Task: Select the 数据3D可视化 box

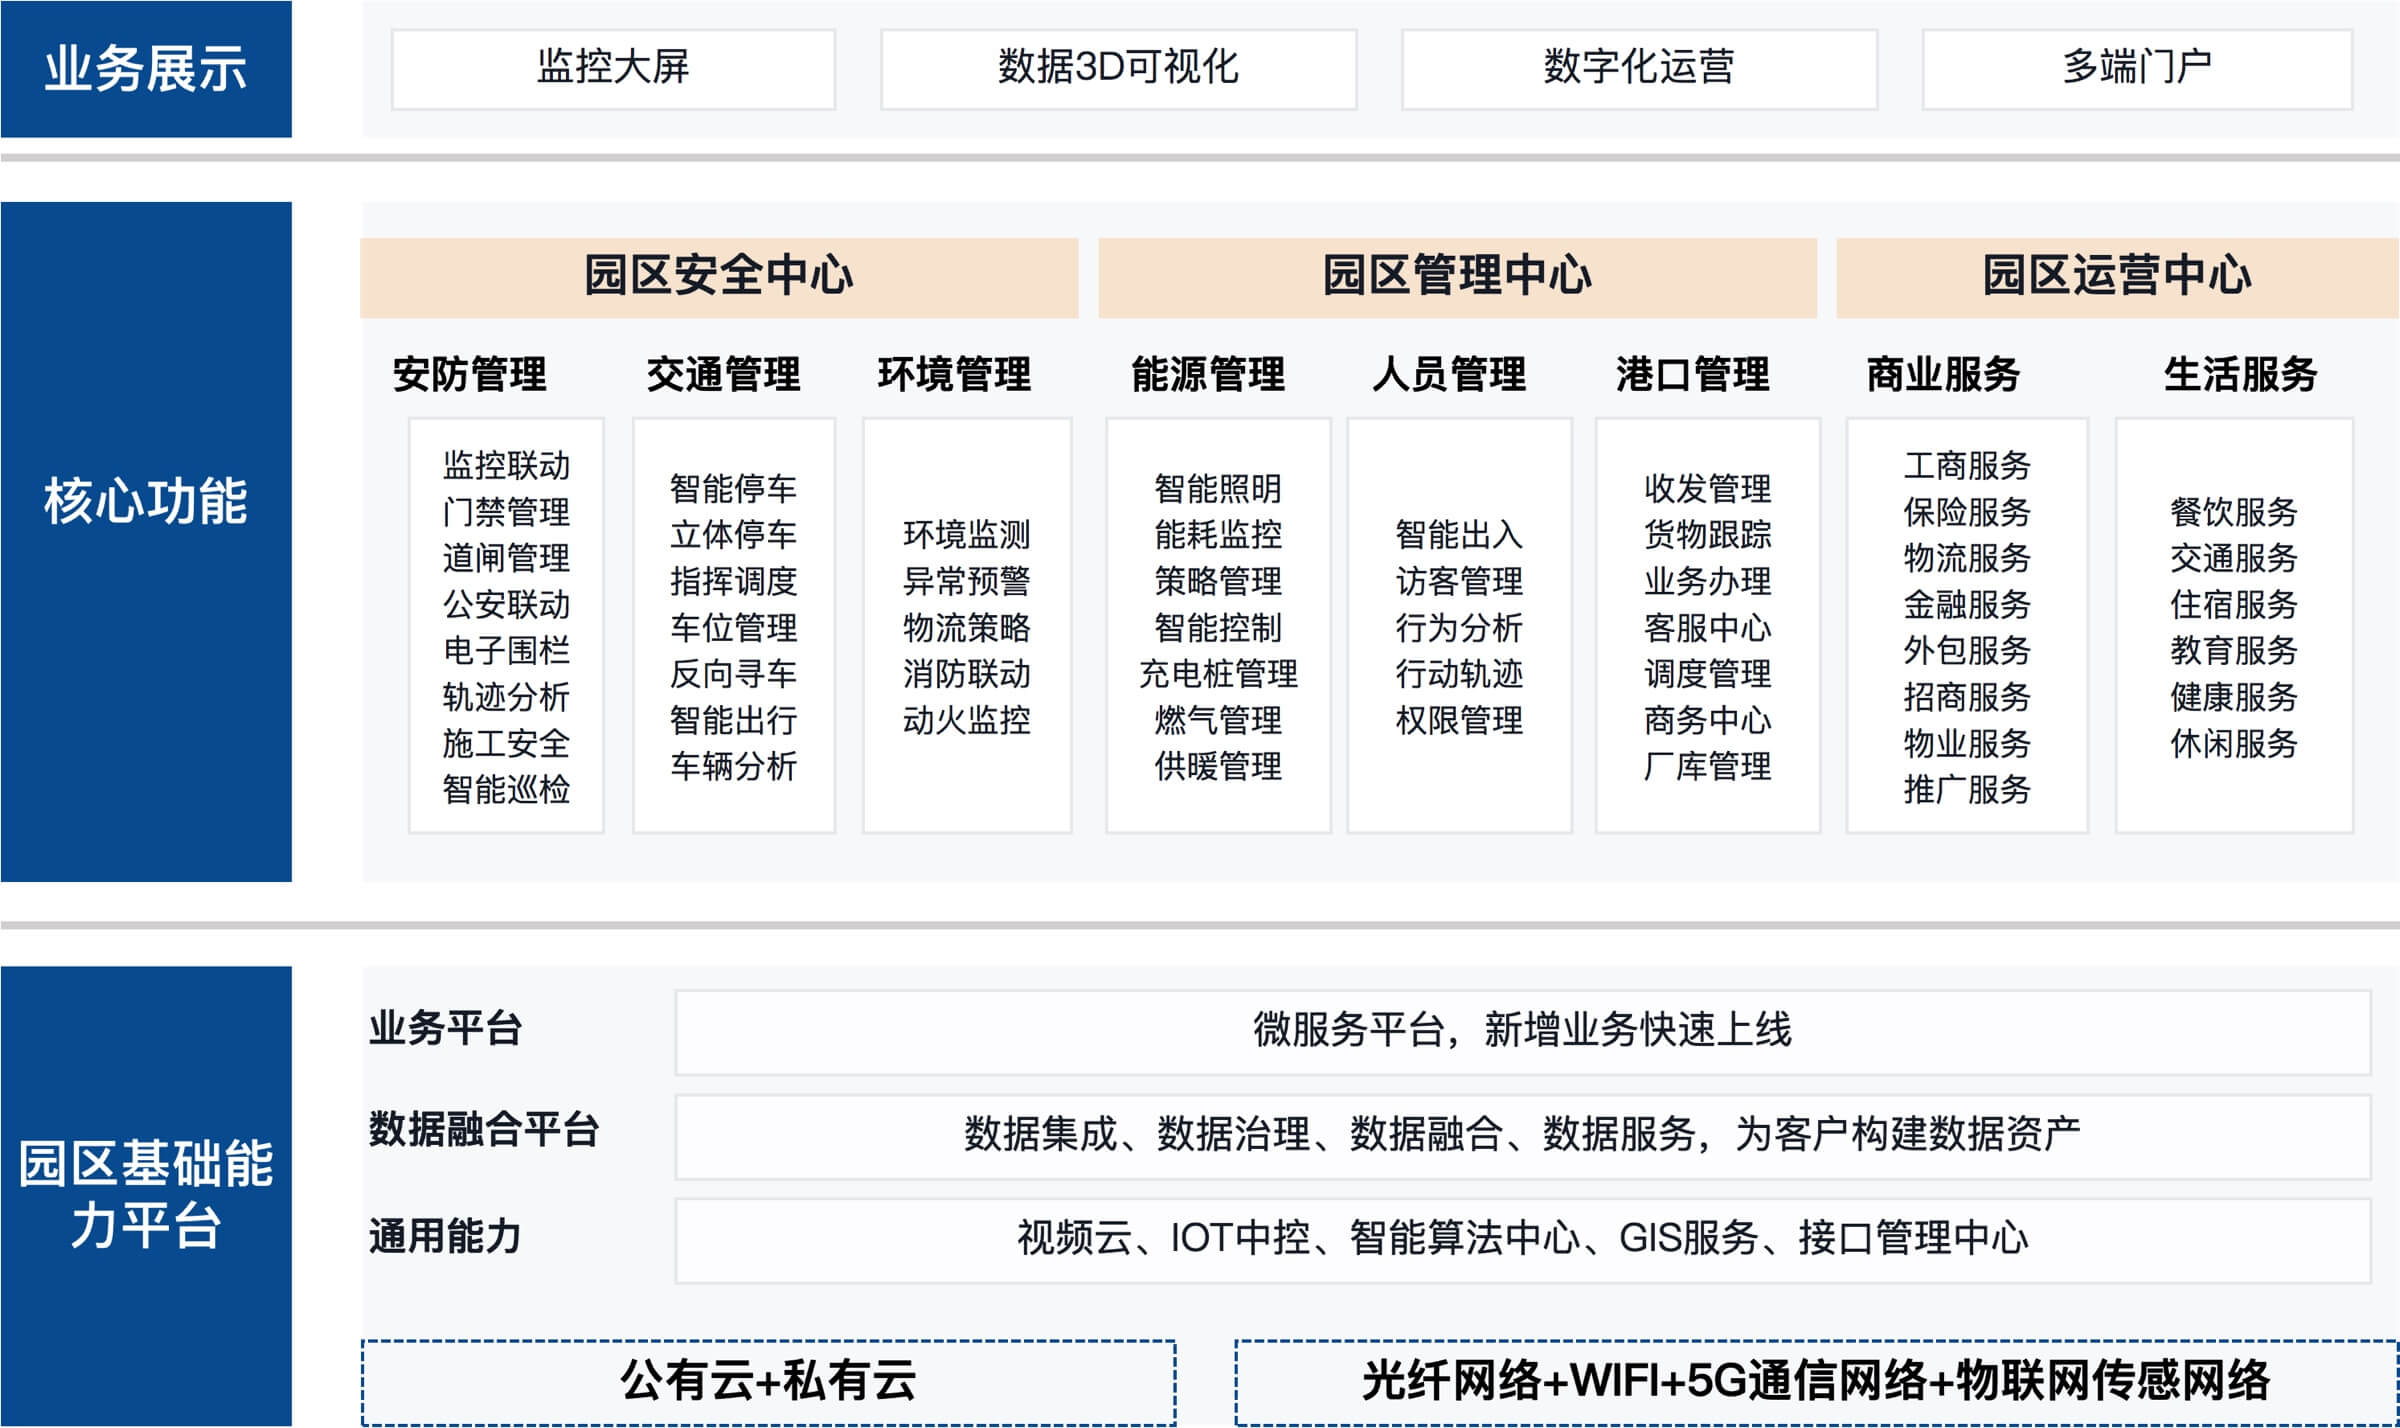Action: coord(1118,68)
